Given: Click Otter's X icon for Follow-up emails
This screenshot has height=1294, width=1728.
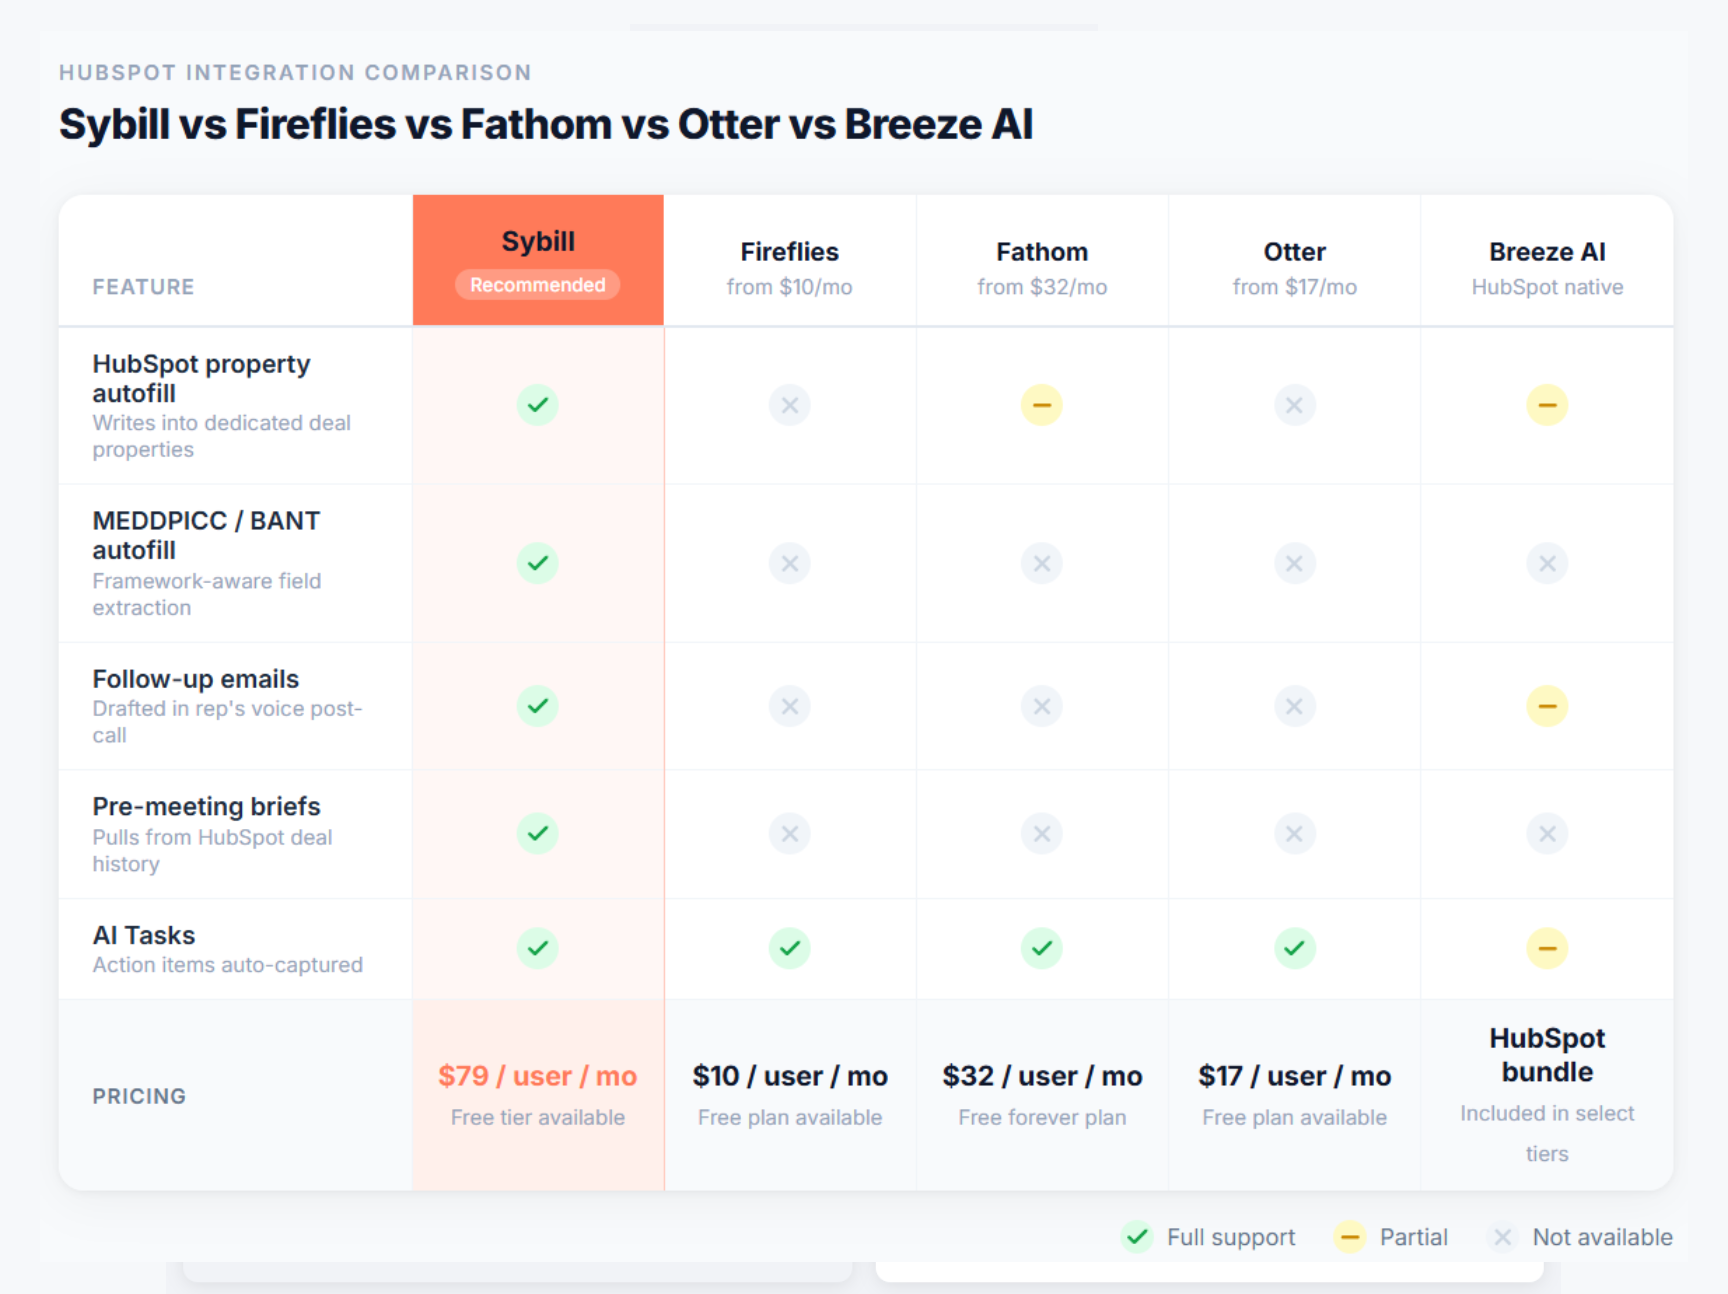Looking at the screenshot, I should tap(1294, 706).
